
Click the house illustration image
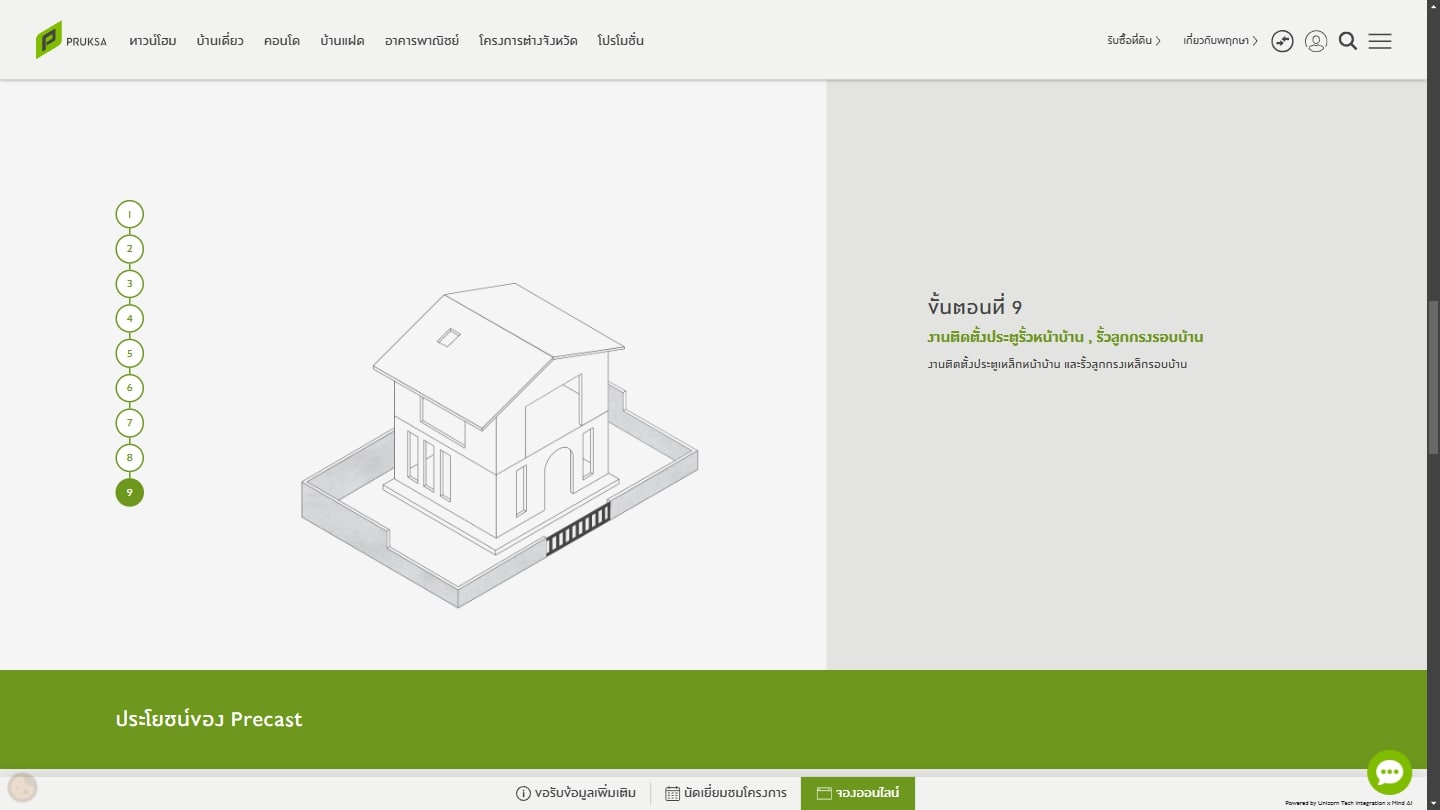tap(500, 445)
